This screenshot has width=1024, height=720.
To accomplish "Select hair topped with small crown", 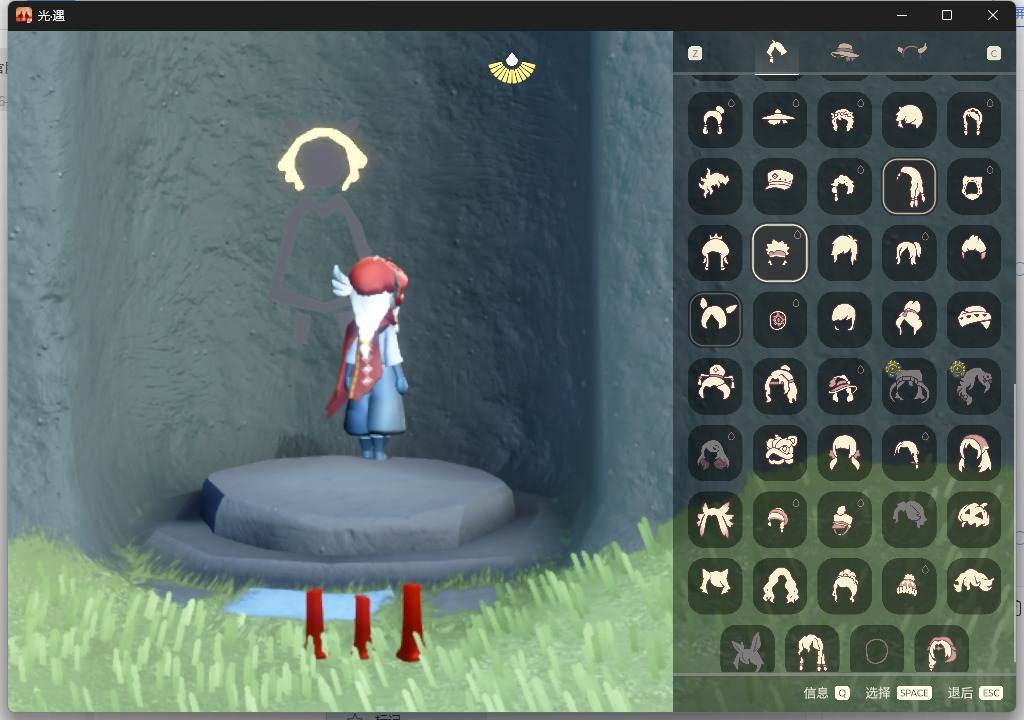I will 715,253.
